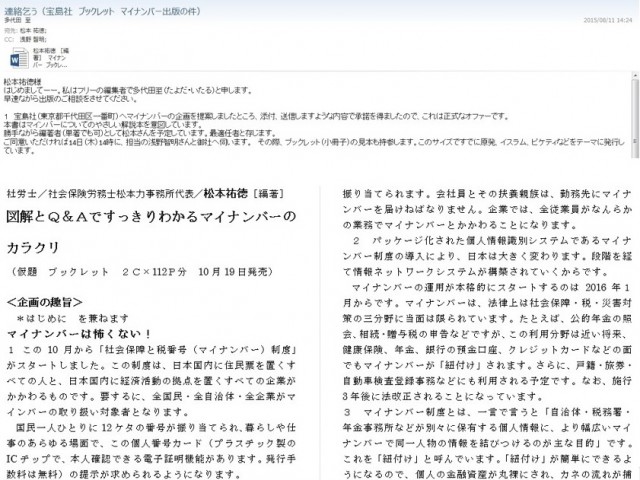The image size is (640, 480).
Task: Click the greeting line 松本祐徳様
Action: click(22, 82)
